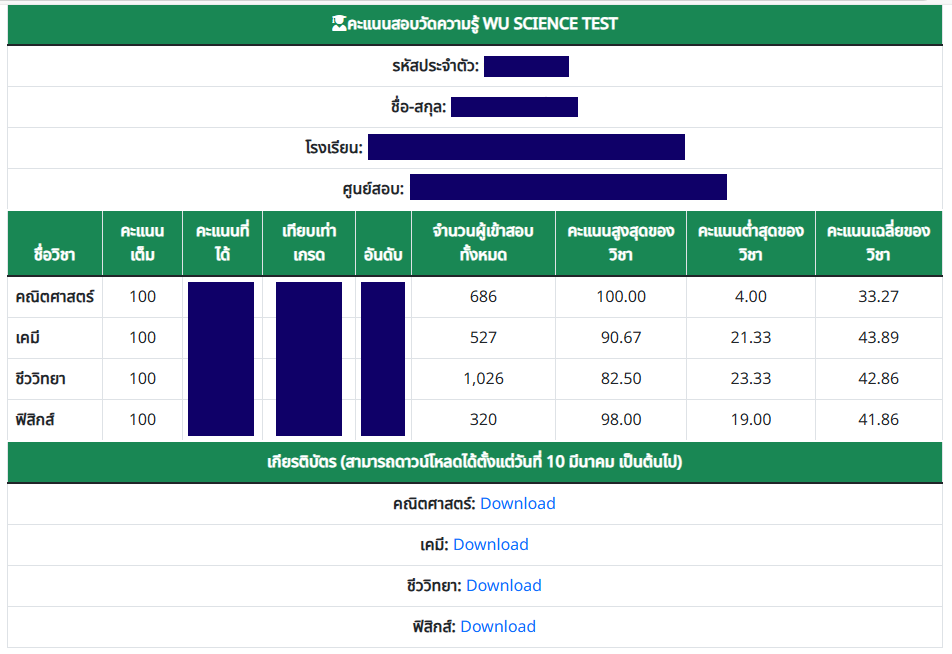Viewport: 952px width, 654px height.
Task: Click the ชื่อวิชา column header
Action: click(x=54, y=254)
